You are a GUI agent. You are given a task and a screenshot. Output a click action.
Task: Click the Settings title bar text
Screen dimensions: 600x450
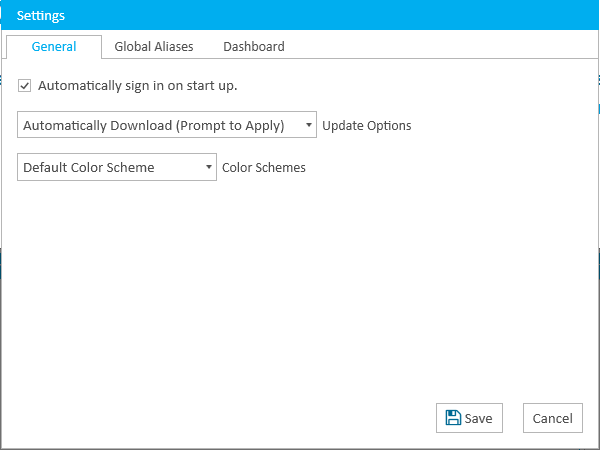(41, 16)
